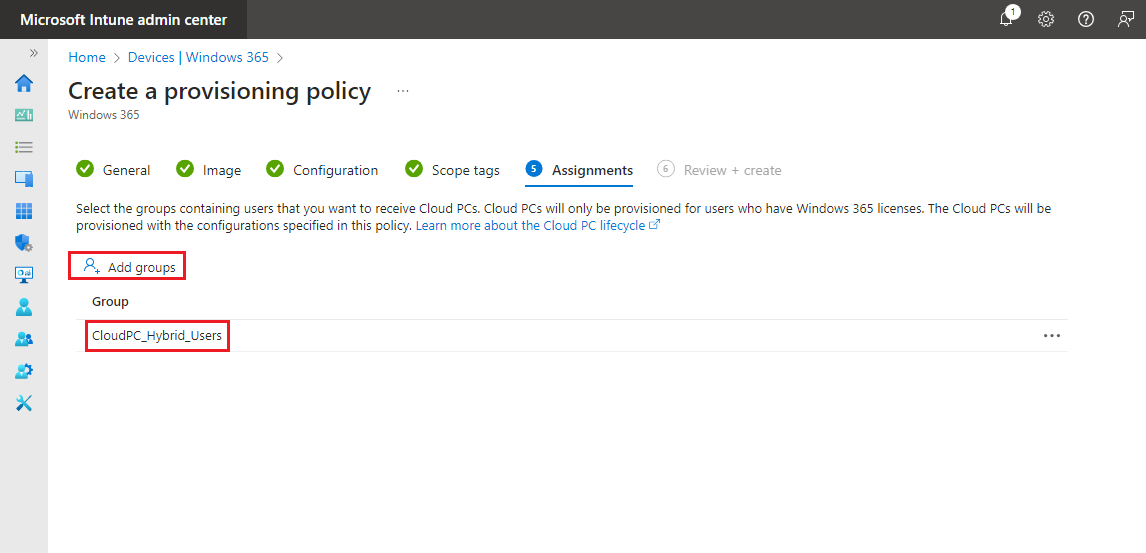
Task: Go to Review + create step
Action: click(x=719, y=170)
